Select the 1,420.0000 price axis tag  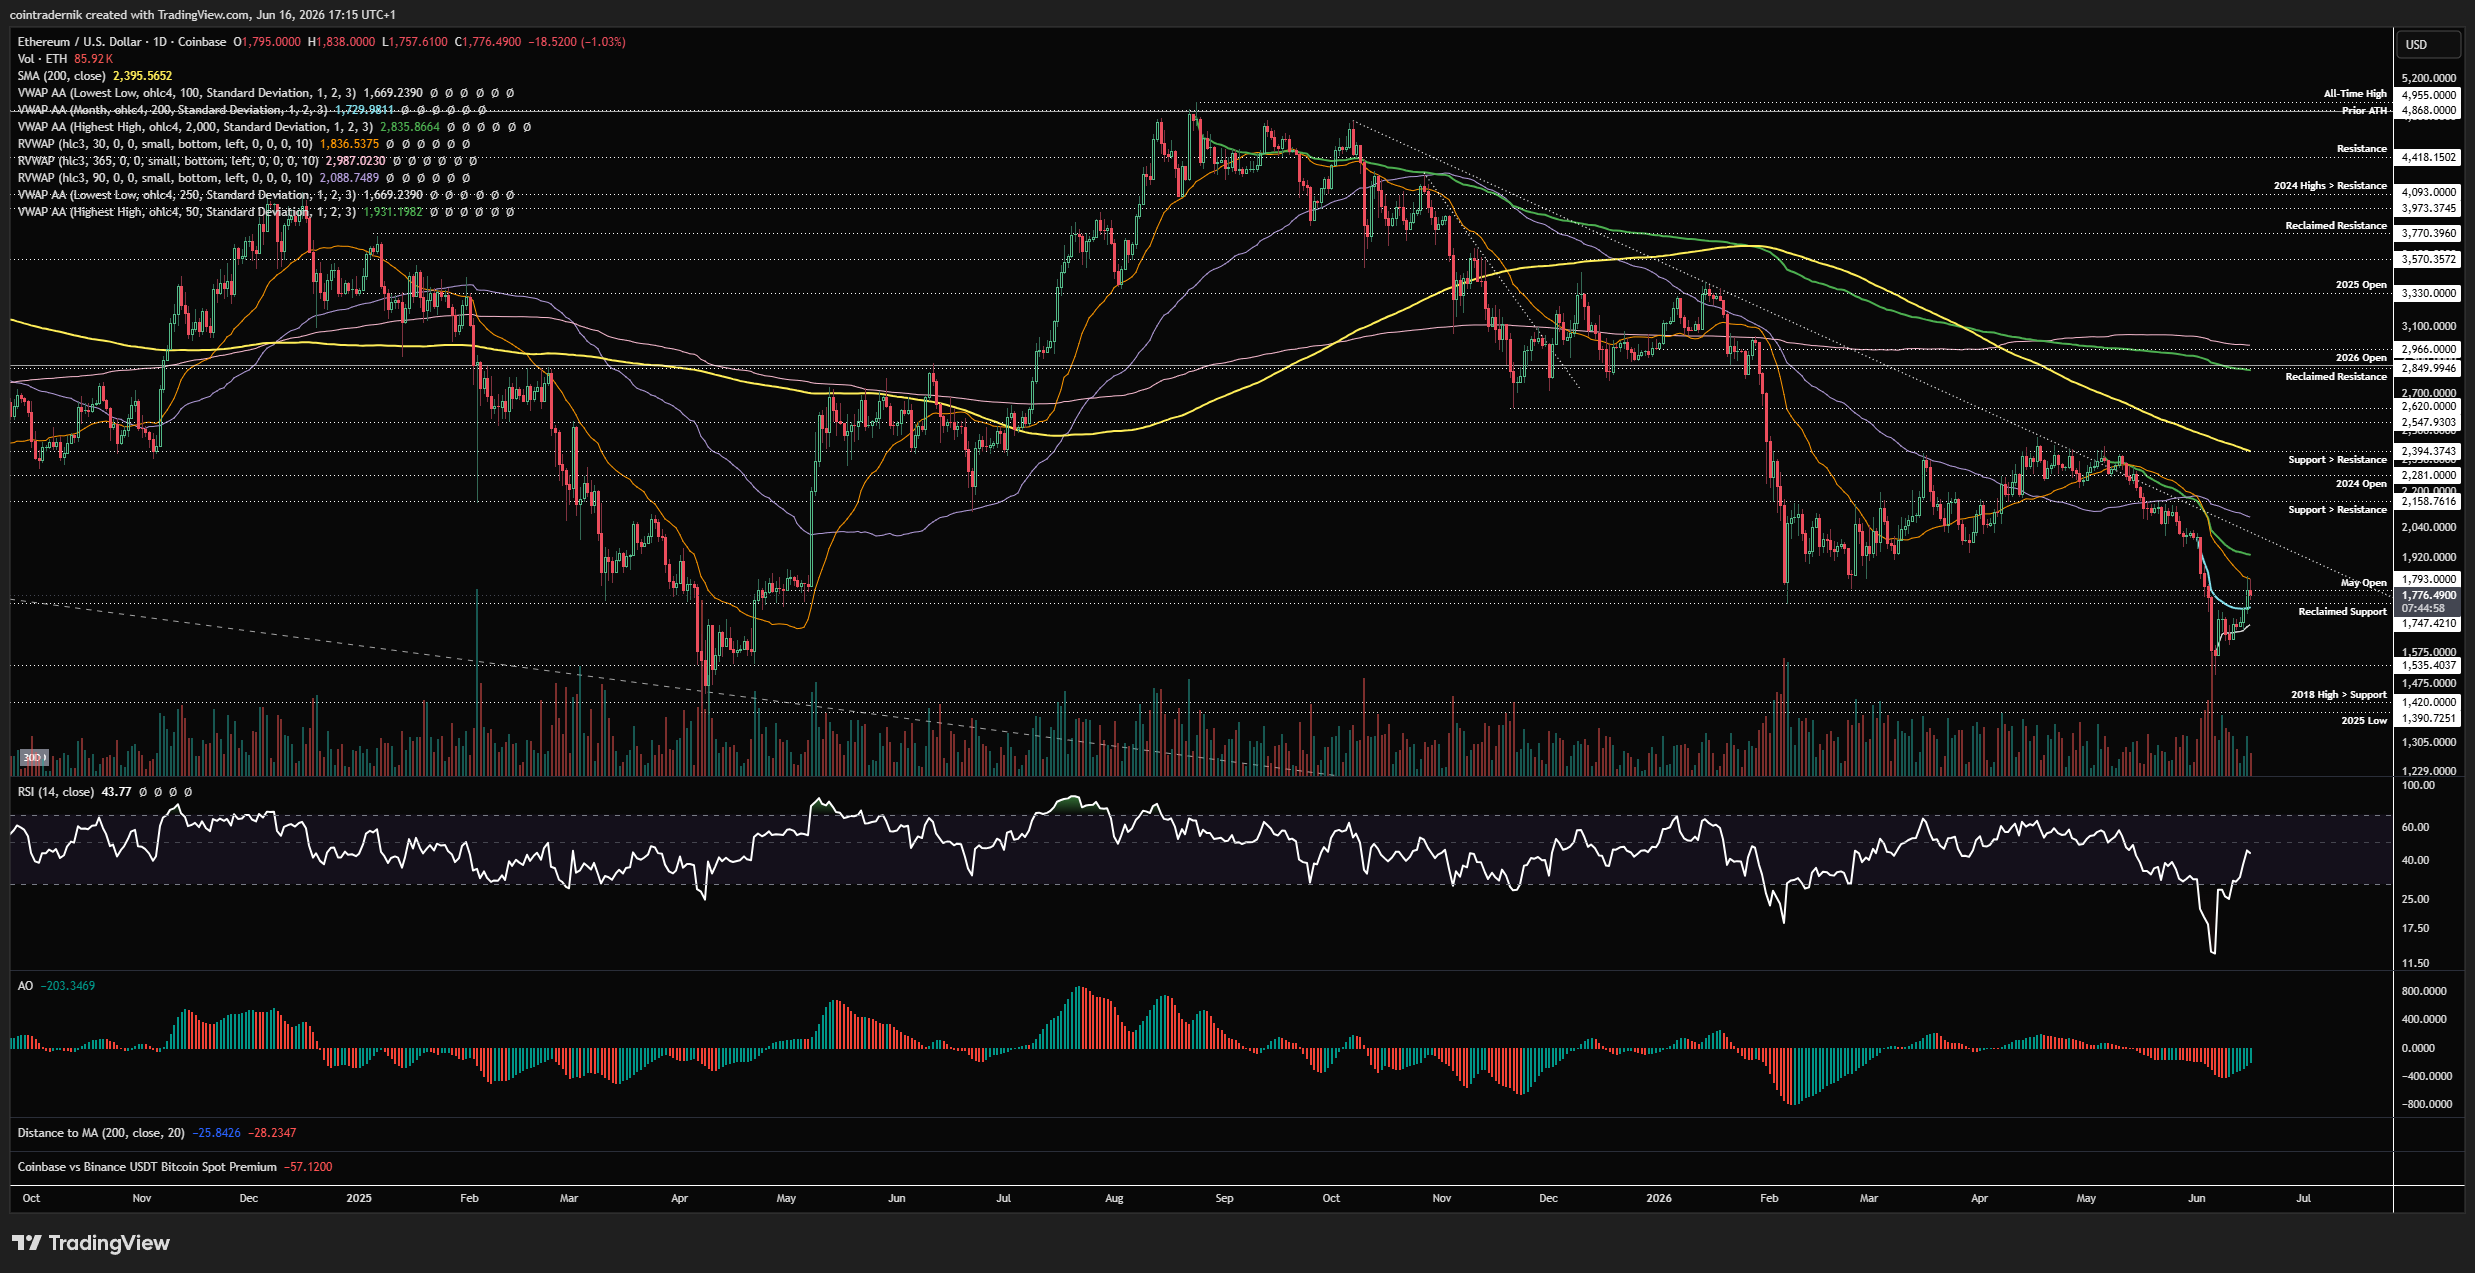coord(2428,703)
